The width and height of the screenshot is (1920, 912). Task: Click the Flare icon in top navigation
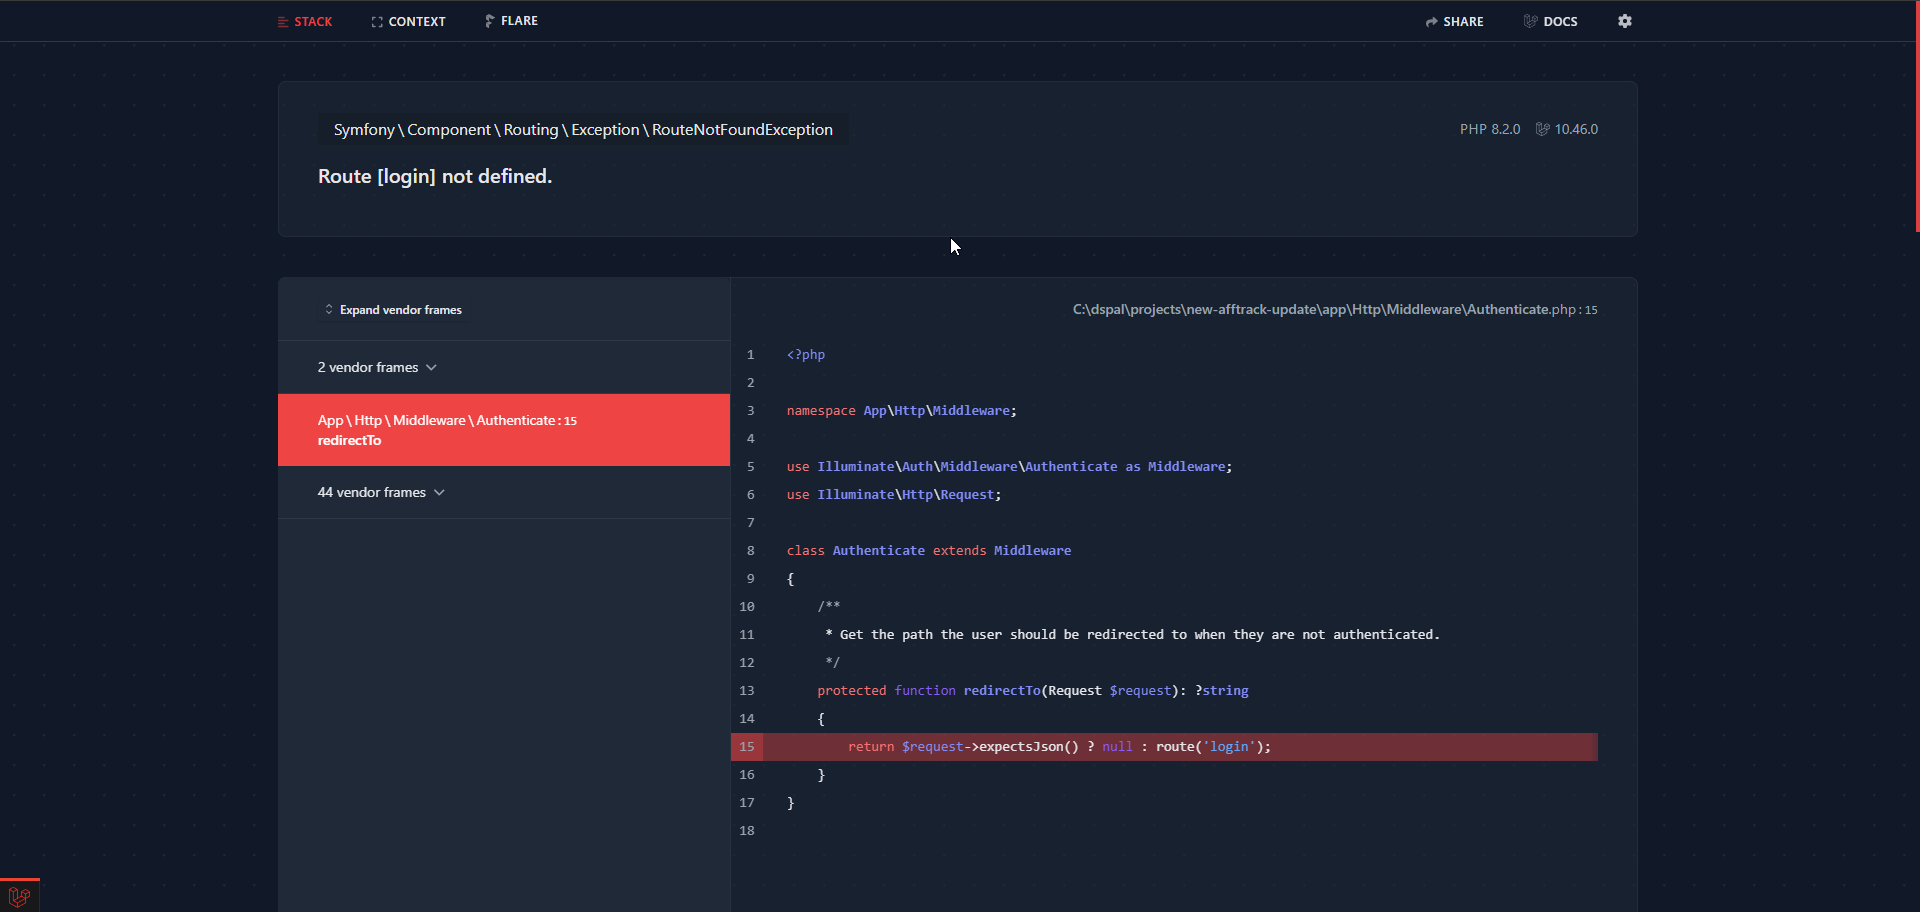click(x=490, y=21)
